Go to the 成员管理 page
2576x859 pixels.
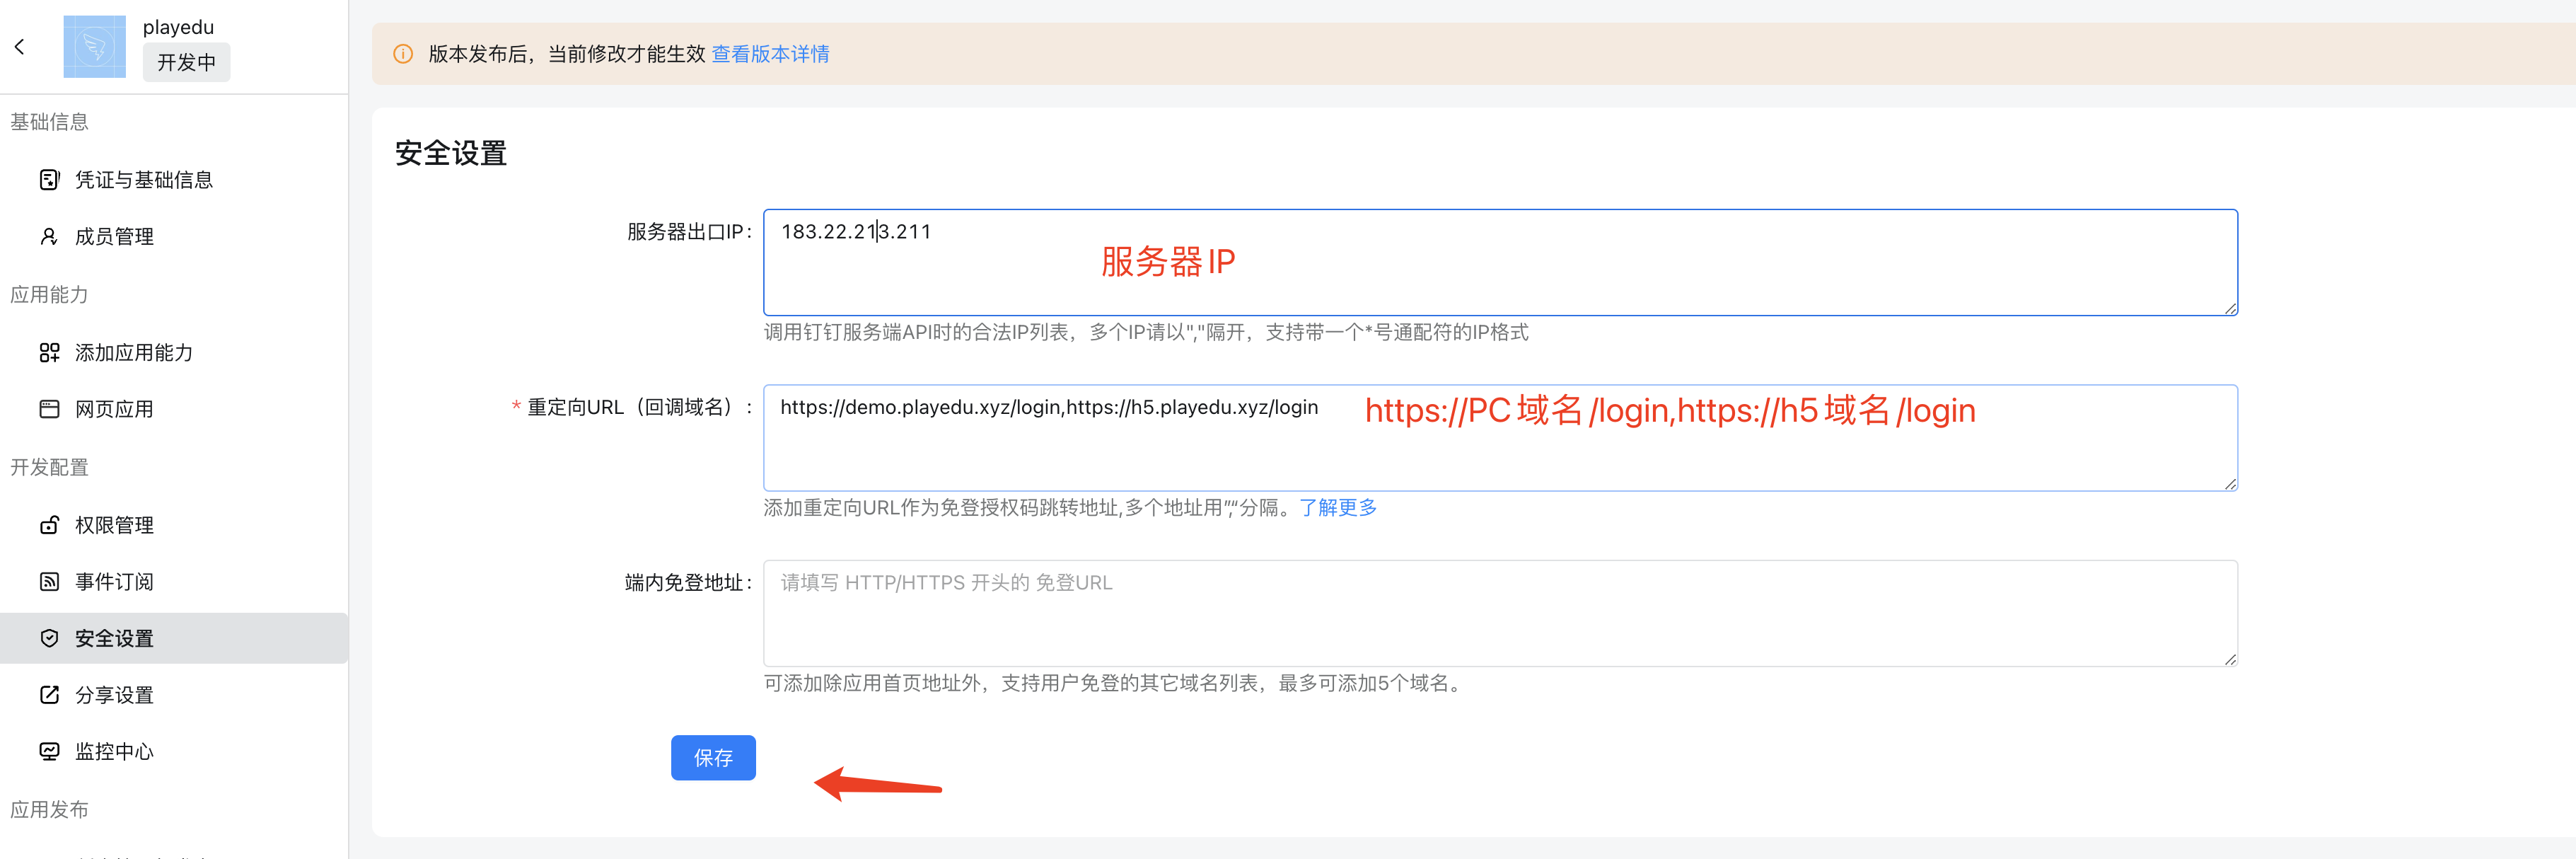pyautogui.click(x=114, y=237)
